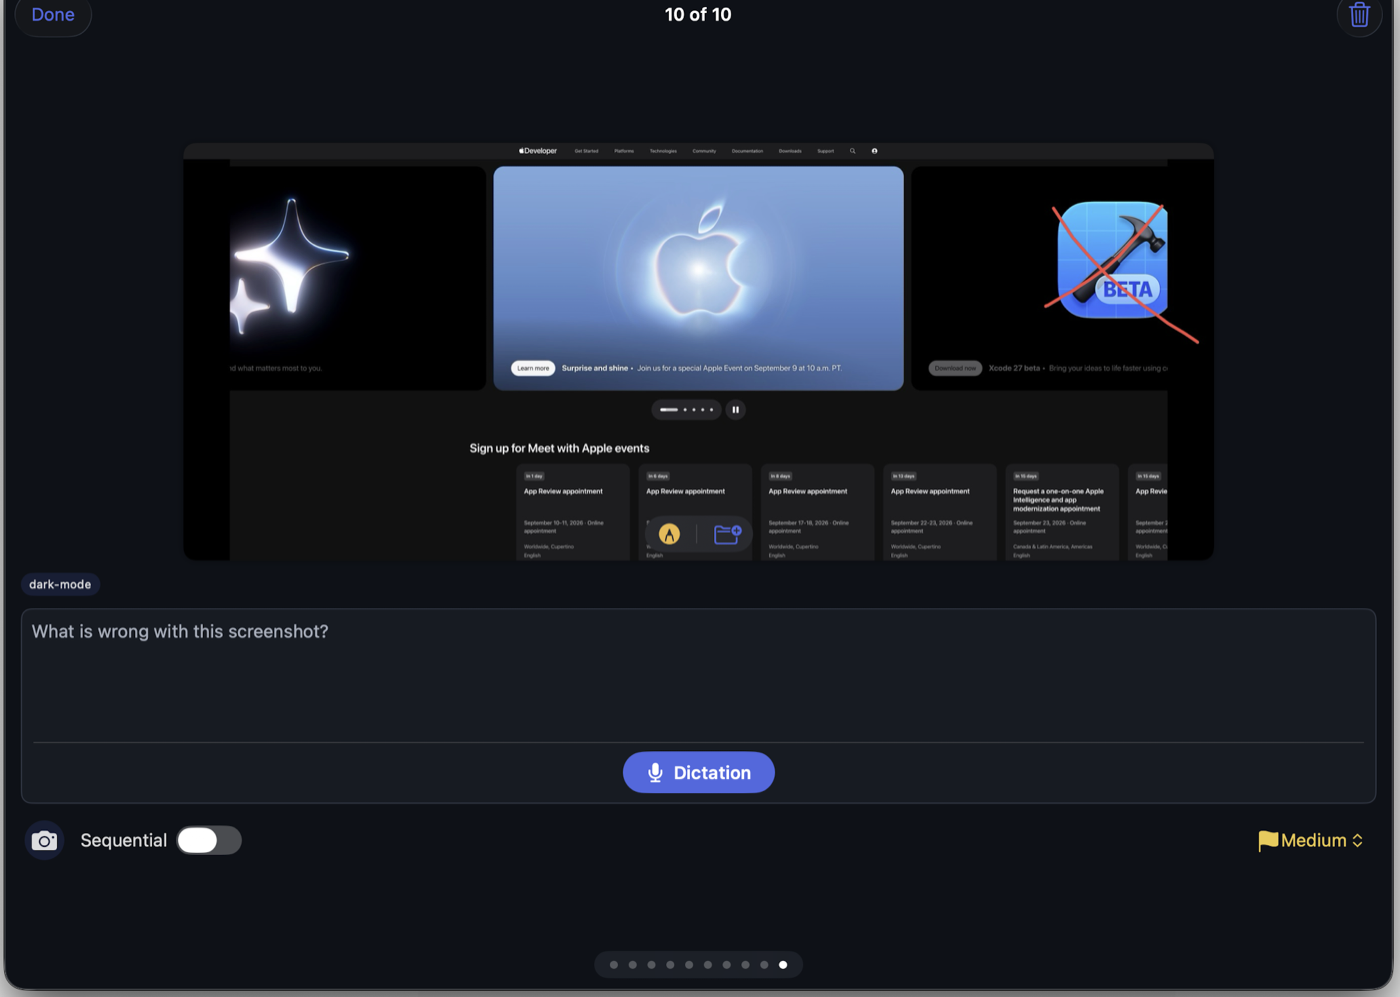This screenshot has width=1400, height=997.
Task: Click 'Sign up for Meet with Apple events' heading
Action: coord(559,448)
